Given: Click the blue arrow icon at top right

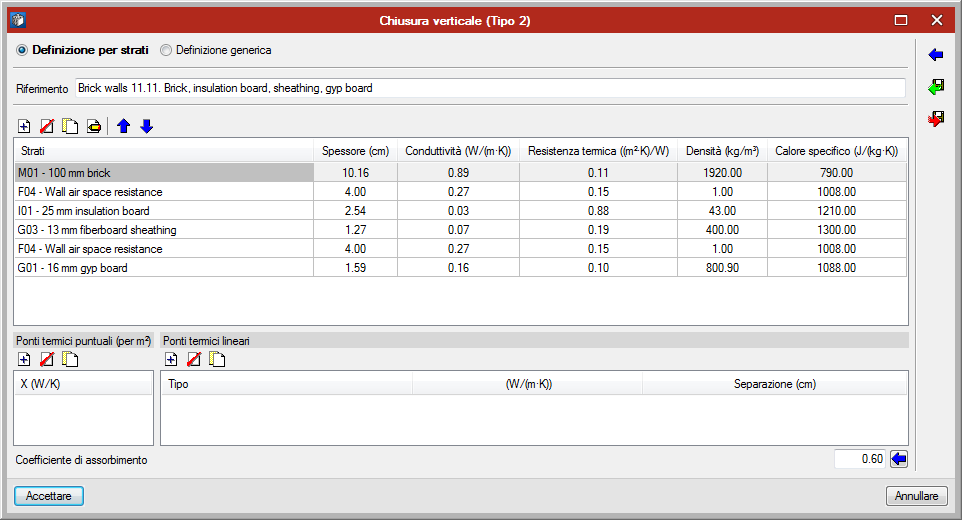Looking at the screenshot, I should (x=936, y=55).
